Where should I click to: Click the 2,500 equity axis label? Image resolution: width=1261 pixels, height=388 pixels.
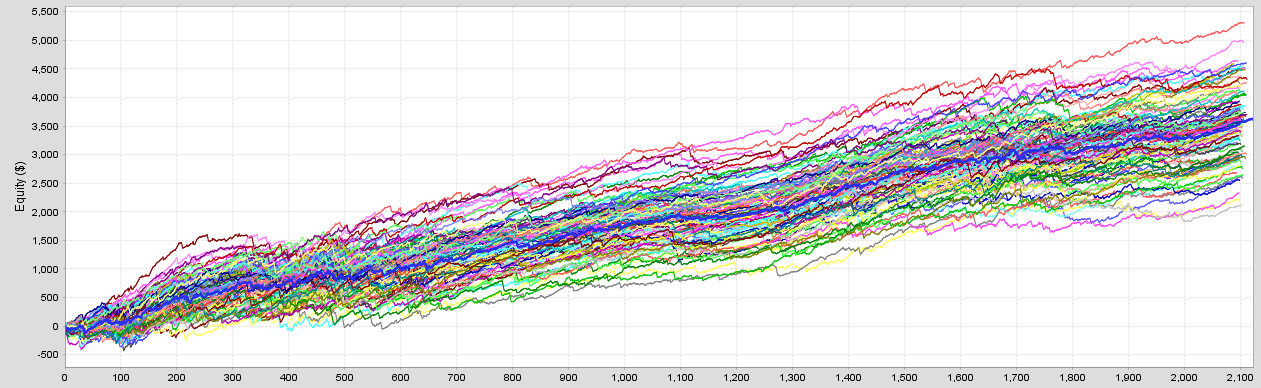[x=46, y=183]
